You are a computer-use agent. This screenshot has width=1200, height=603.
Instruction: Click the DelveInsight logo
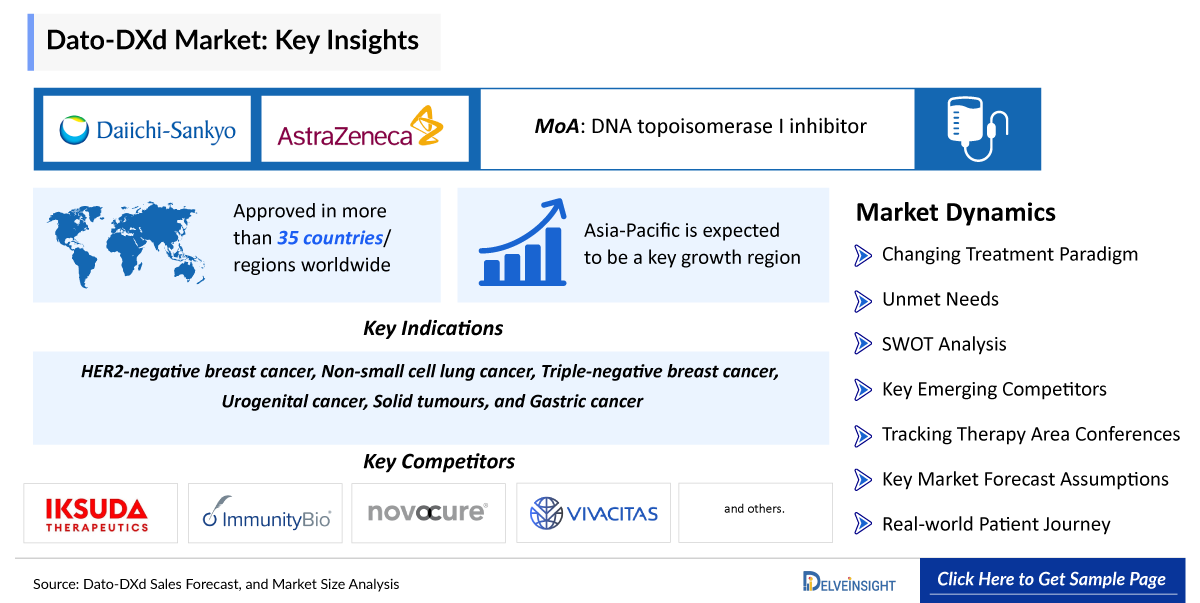(849, 581)
